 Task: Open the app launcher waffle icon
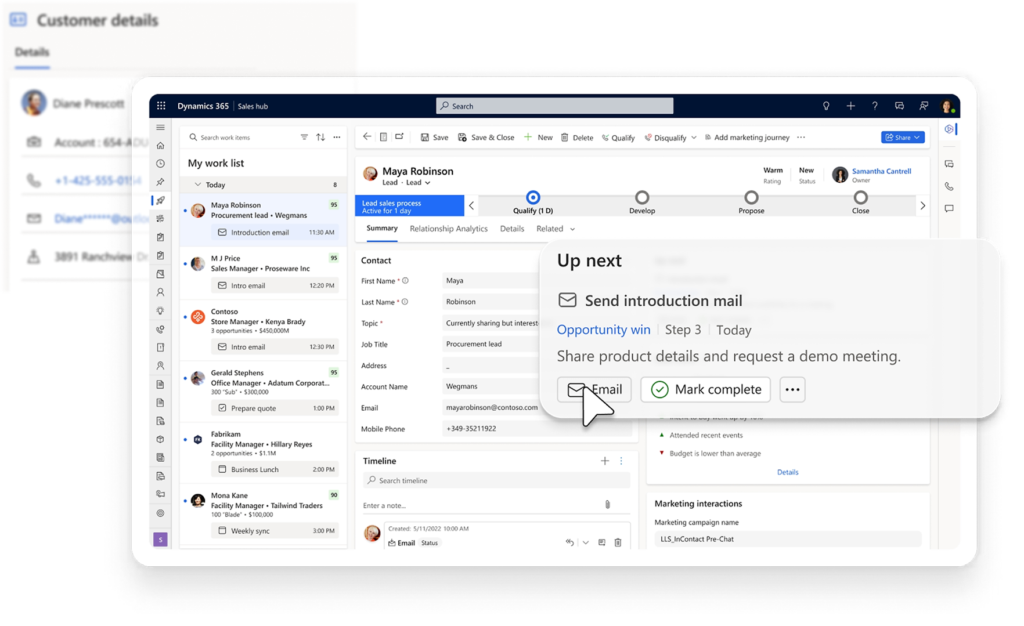(161, 106)
